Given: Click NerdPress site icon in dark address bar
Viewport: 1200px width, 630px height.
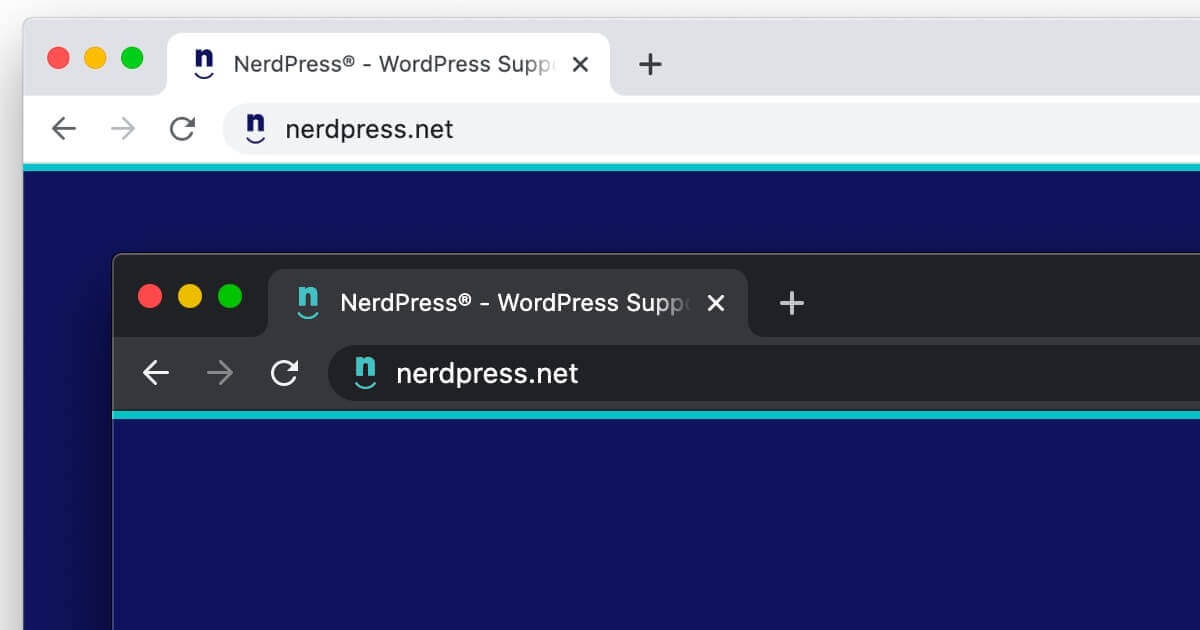Looking at the screenshot, I should pos(366,373).
